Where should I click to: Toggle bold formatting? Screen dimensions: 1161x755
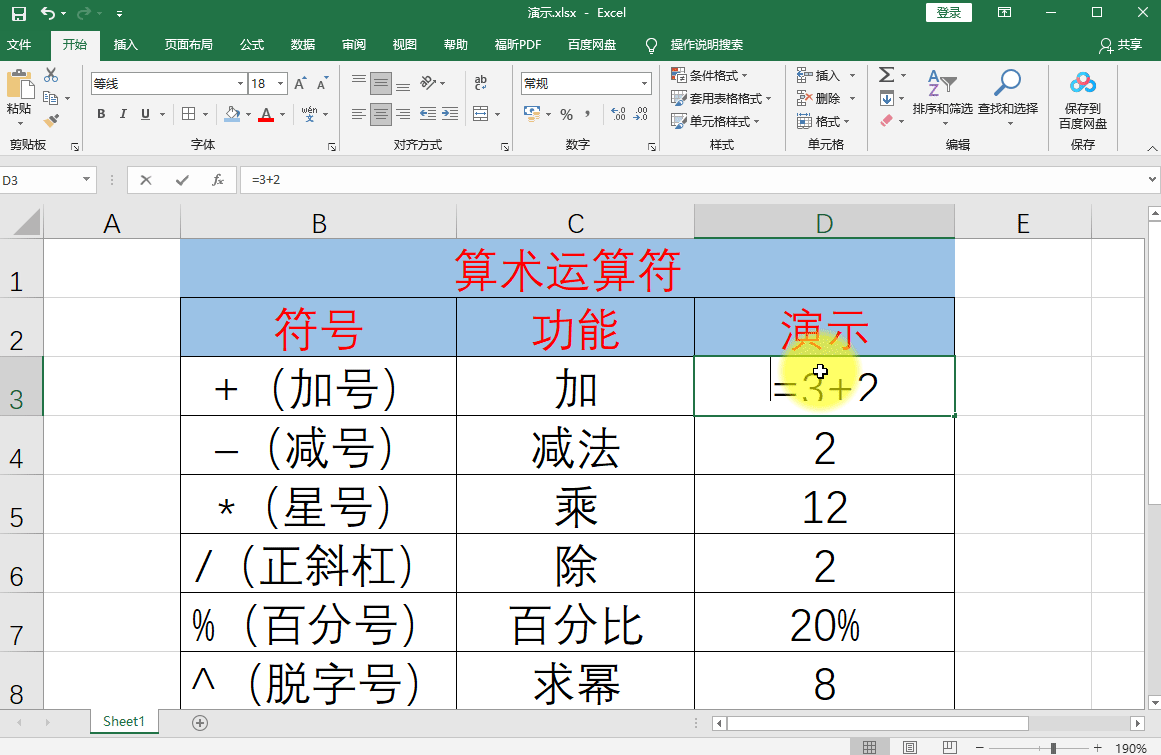[100, 114]
